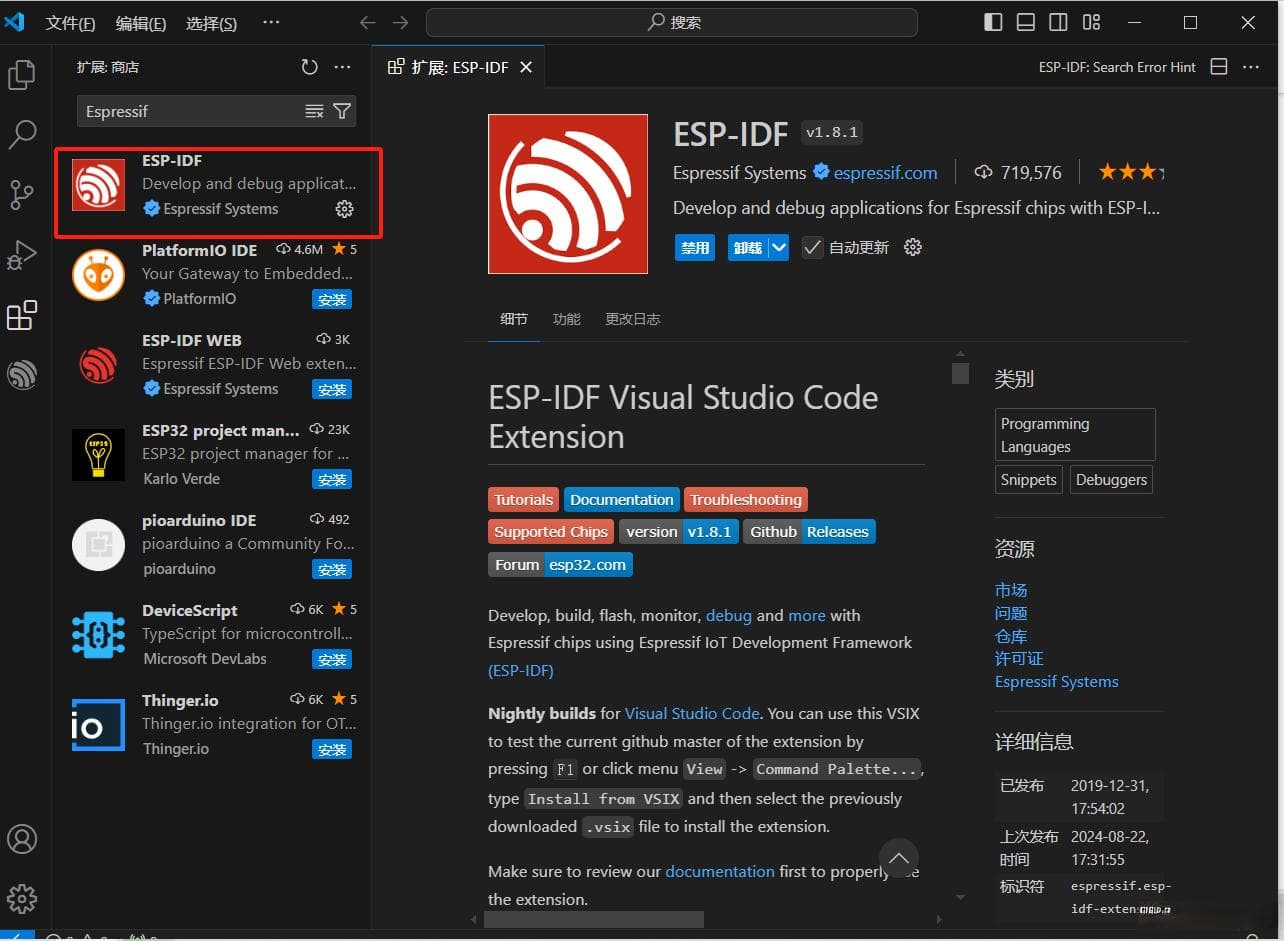Click the readme horizontal scrollbar

[x=595, y=919]
